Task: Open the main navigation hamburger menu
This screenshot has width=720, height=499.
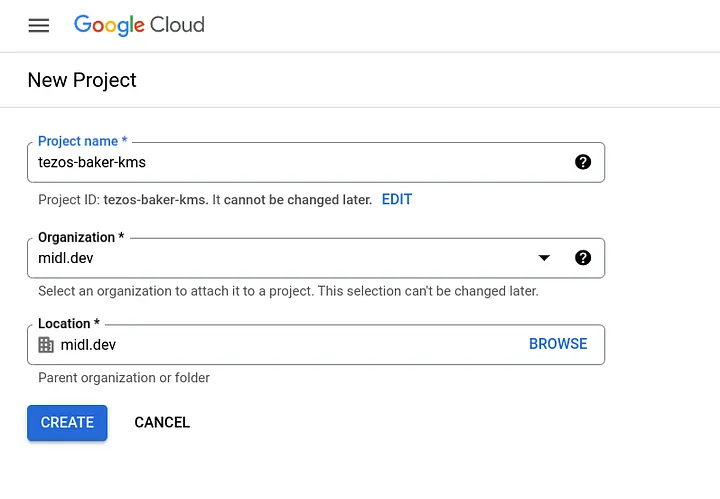Action: pyautogui.click(x=39, y=26)
